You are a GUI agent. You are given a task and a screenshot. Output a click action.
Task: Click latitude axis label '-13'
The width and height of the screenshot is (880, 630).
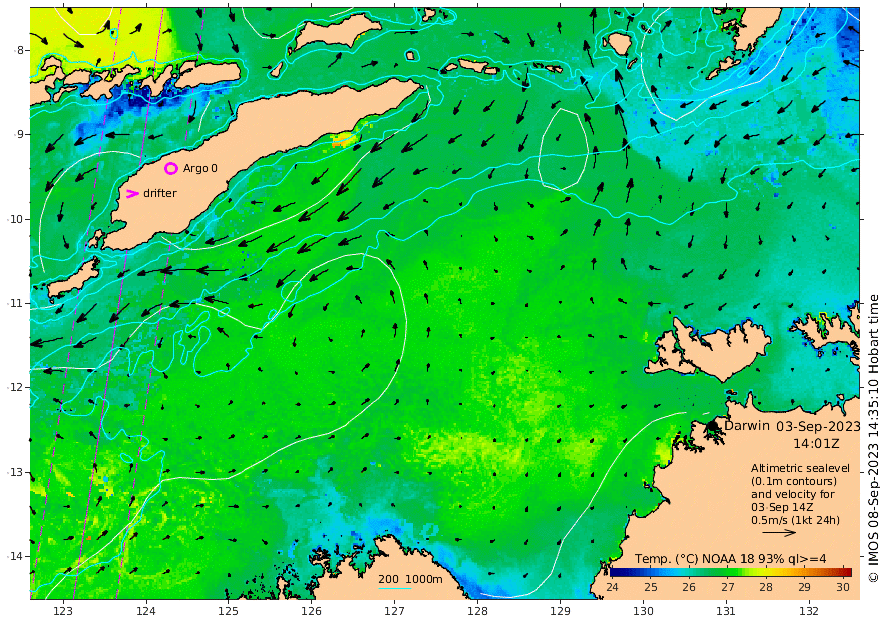17,472
